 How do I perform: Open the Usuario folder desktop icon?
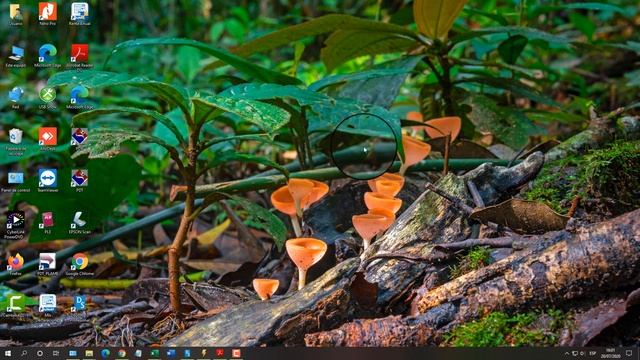pyautogui.click(x=16, y=14)
